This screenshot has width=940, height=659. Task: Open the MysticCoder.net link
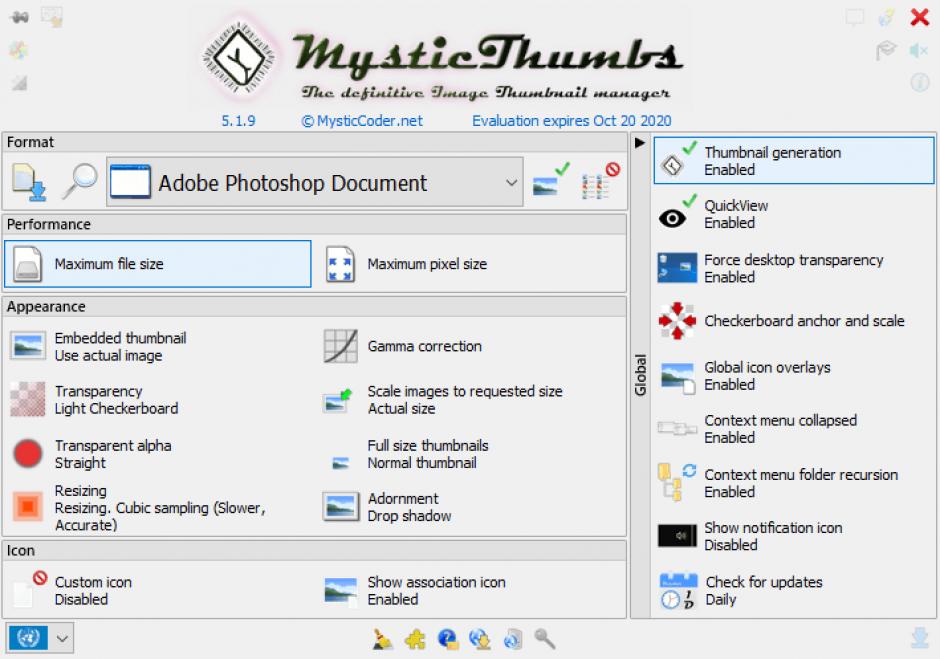coord(362,121)
